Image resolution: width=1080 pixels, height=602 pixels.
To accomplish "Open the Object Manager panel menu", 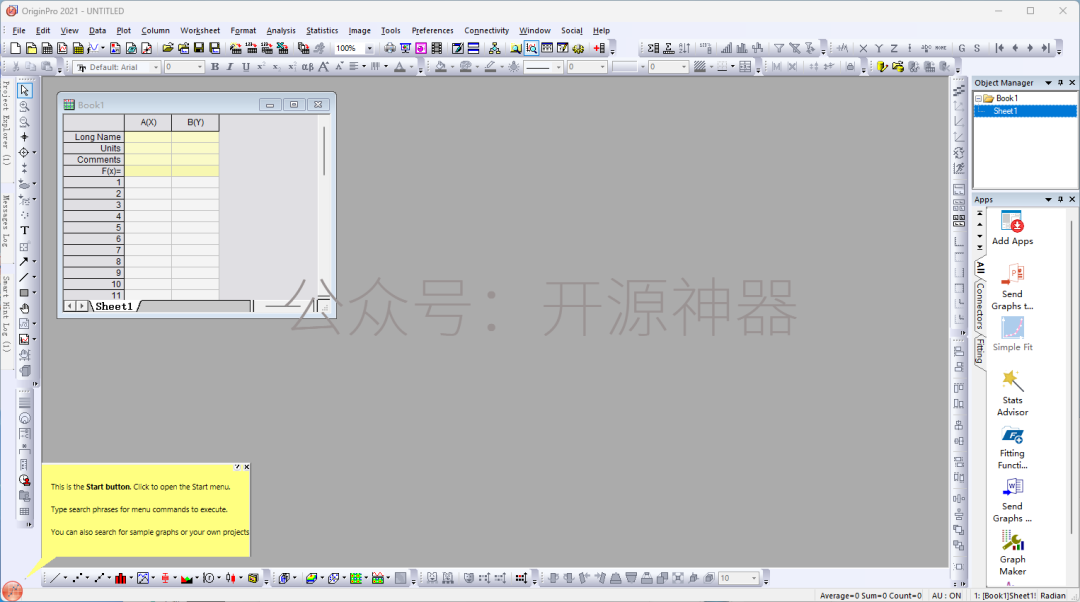I will pyautogui.click(x=1048, y=83).
